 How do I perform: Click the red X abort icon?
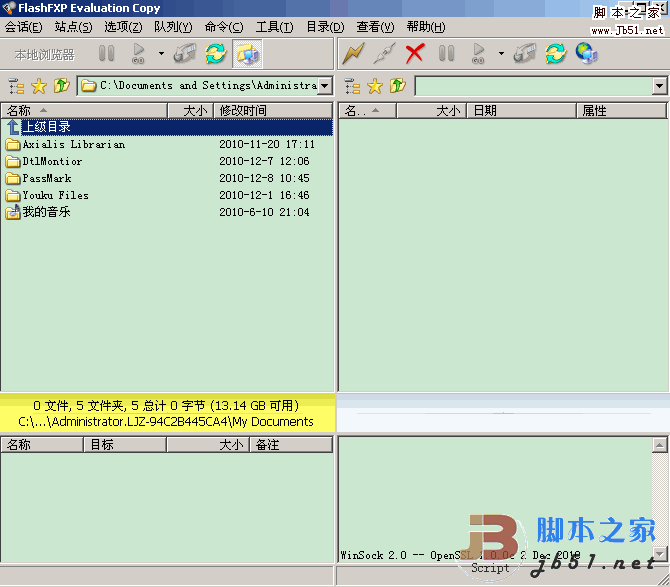tap(415, 54)
